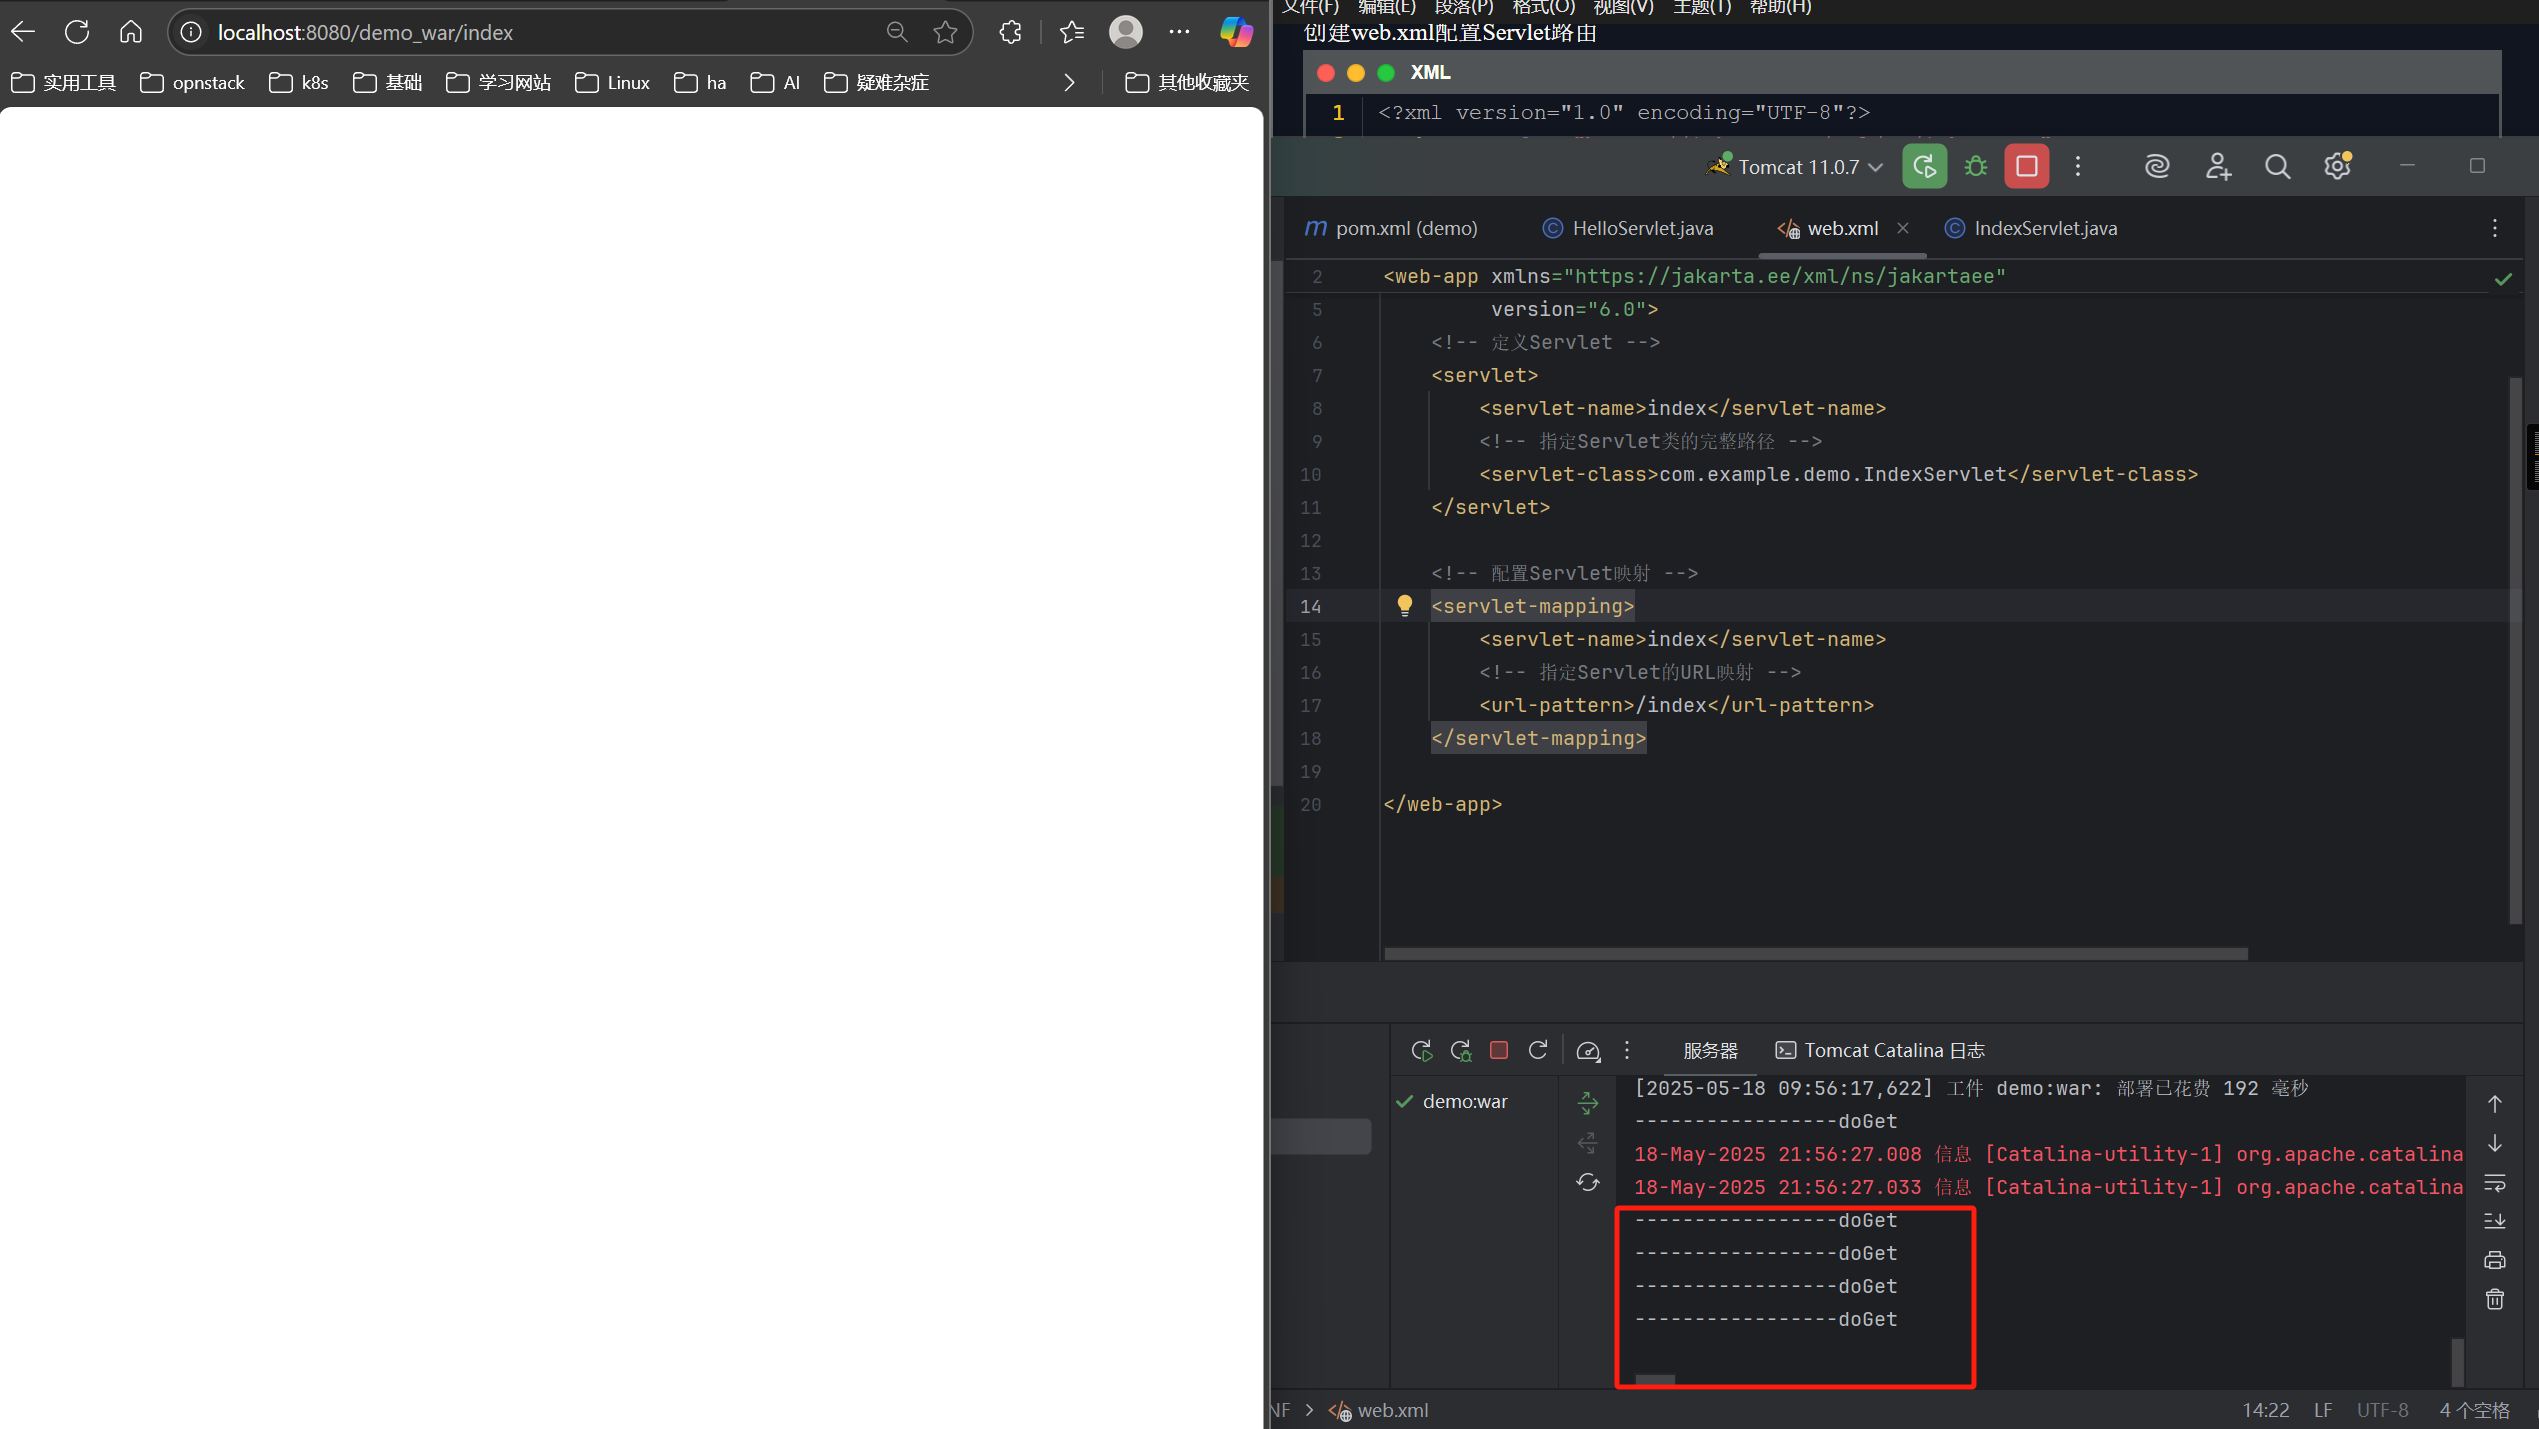The height and width of the screenshot is (1429, 2539).
Task: Open the favorites list
Action: [x=1072, y=32]
